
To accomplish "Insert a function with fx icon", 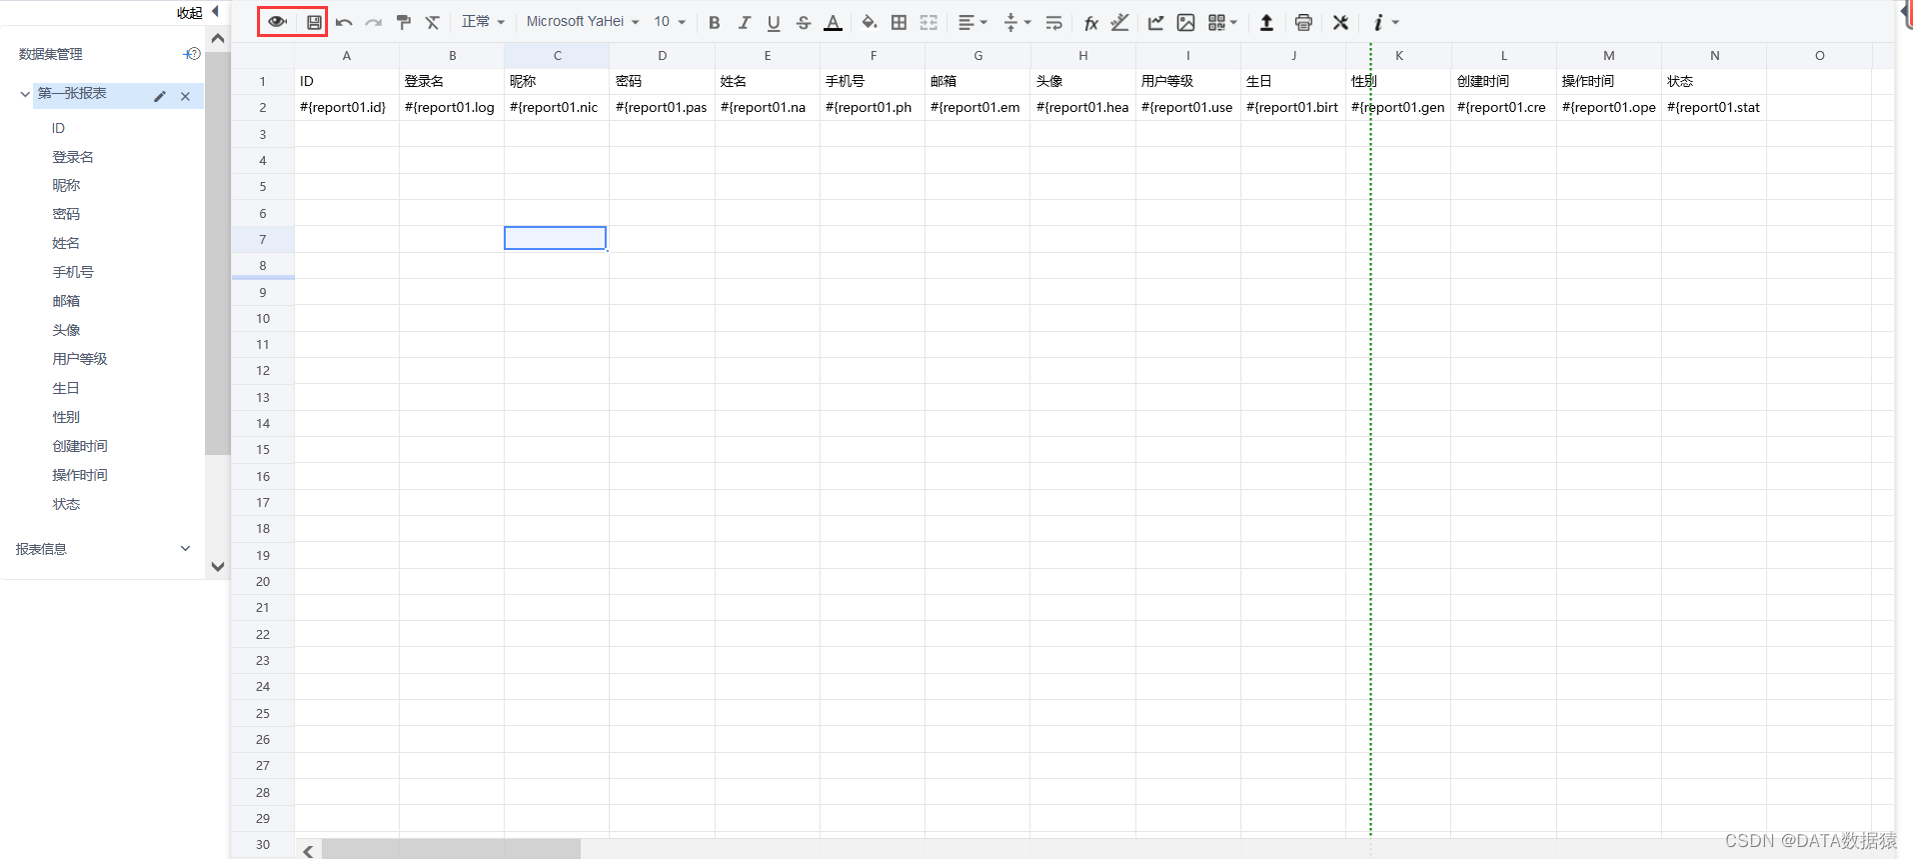I will [1091, 22].
